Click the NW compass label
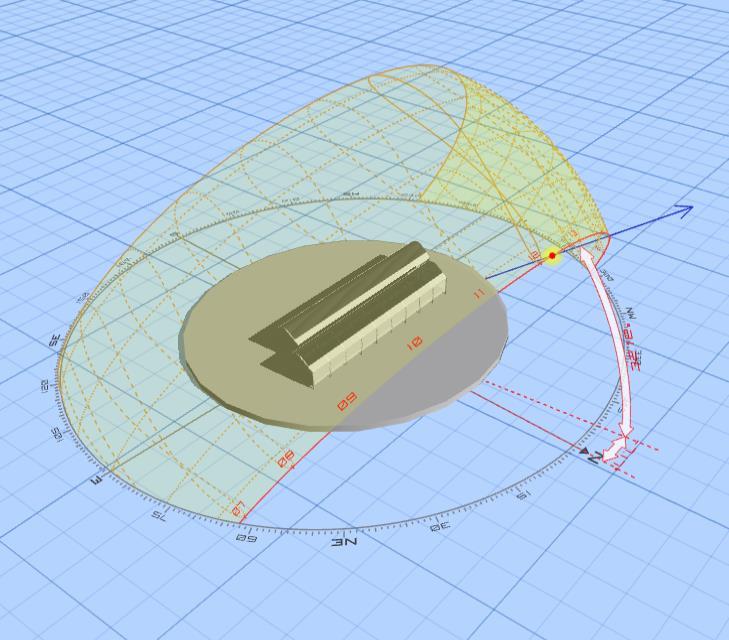Viewport: 729px width, 640px height. 631,314
